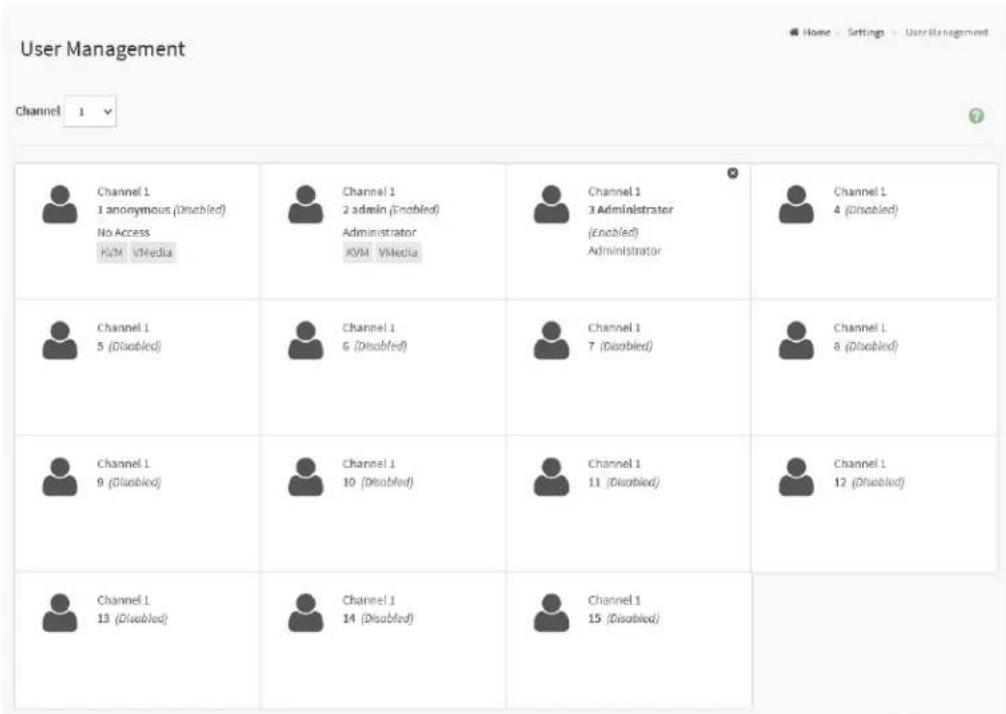Image resolution: width=1006 pixels, height=714 pixels.
Task: Click the avatar icon of user slot 7
Action: pos(551,340)
